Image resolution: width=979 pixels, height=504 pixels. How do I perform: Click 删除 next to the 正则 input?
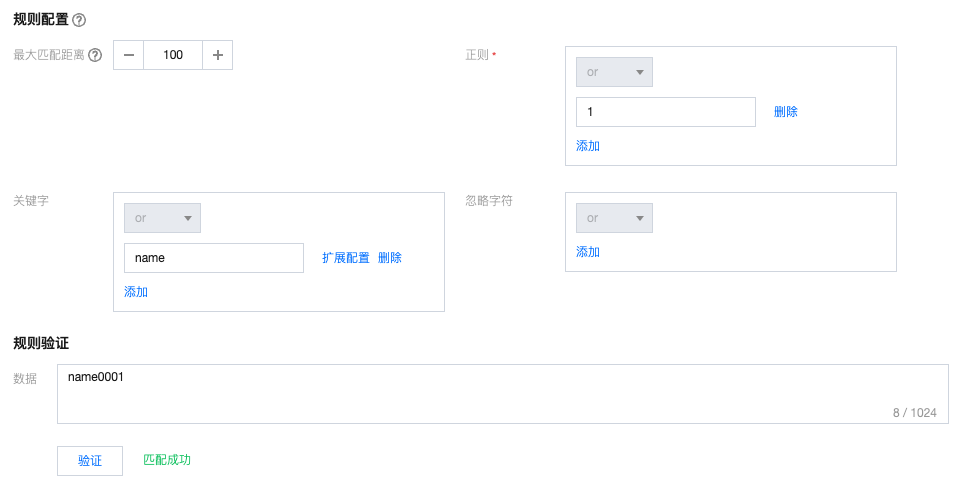click(x=785, y=112)
